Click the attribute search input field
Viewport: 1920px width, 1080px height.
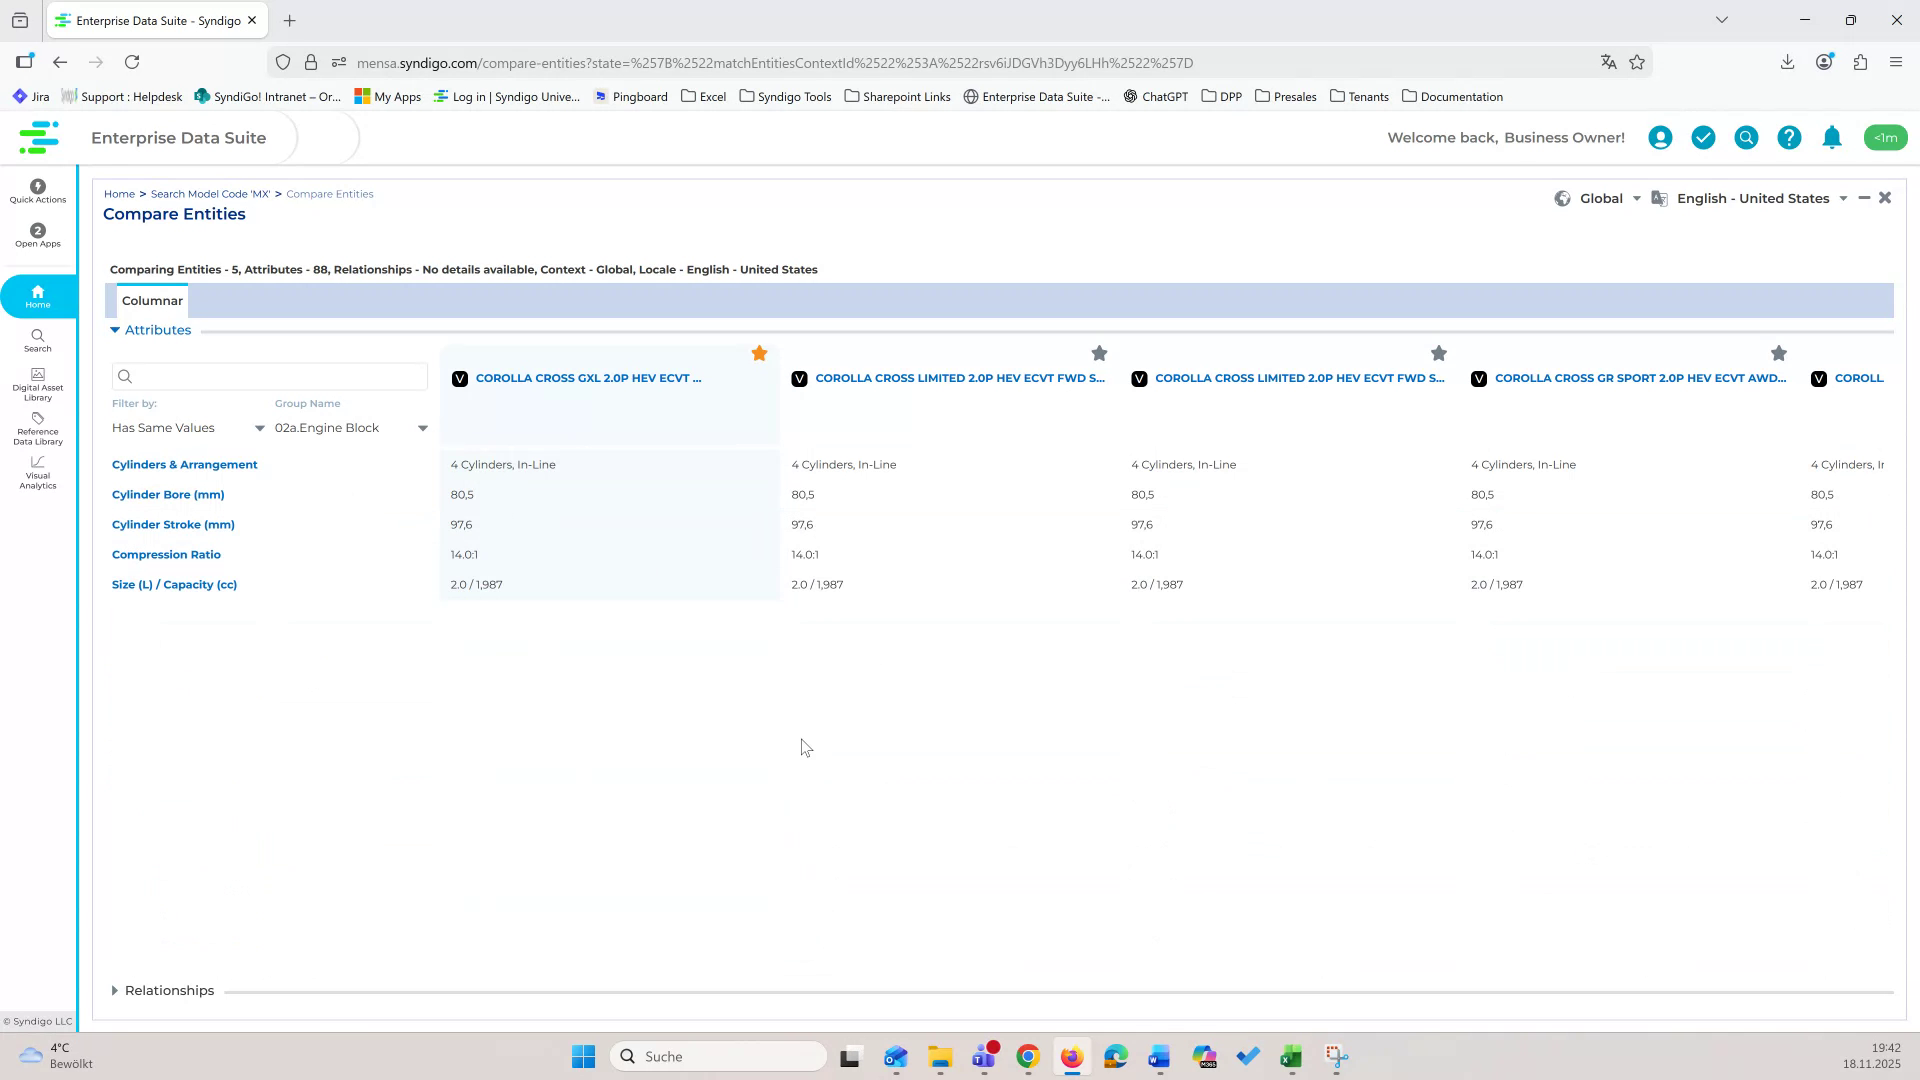(269, 376)
